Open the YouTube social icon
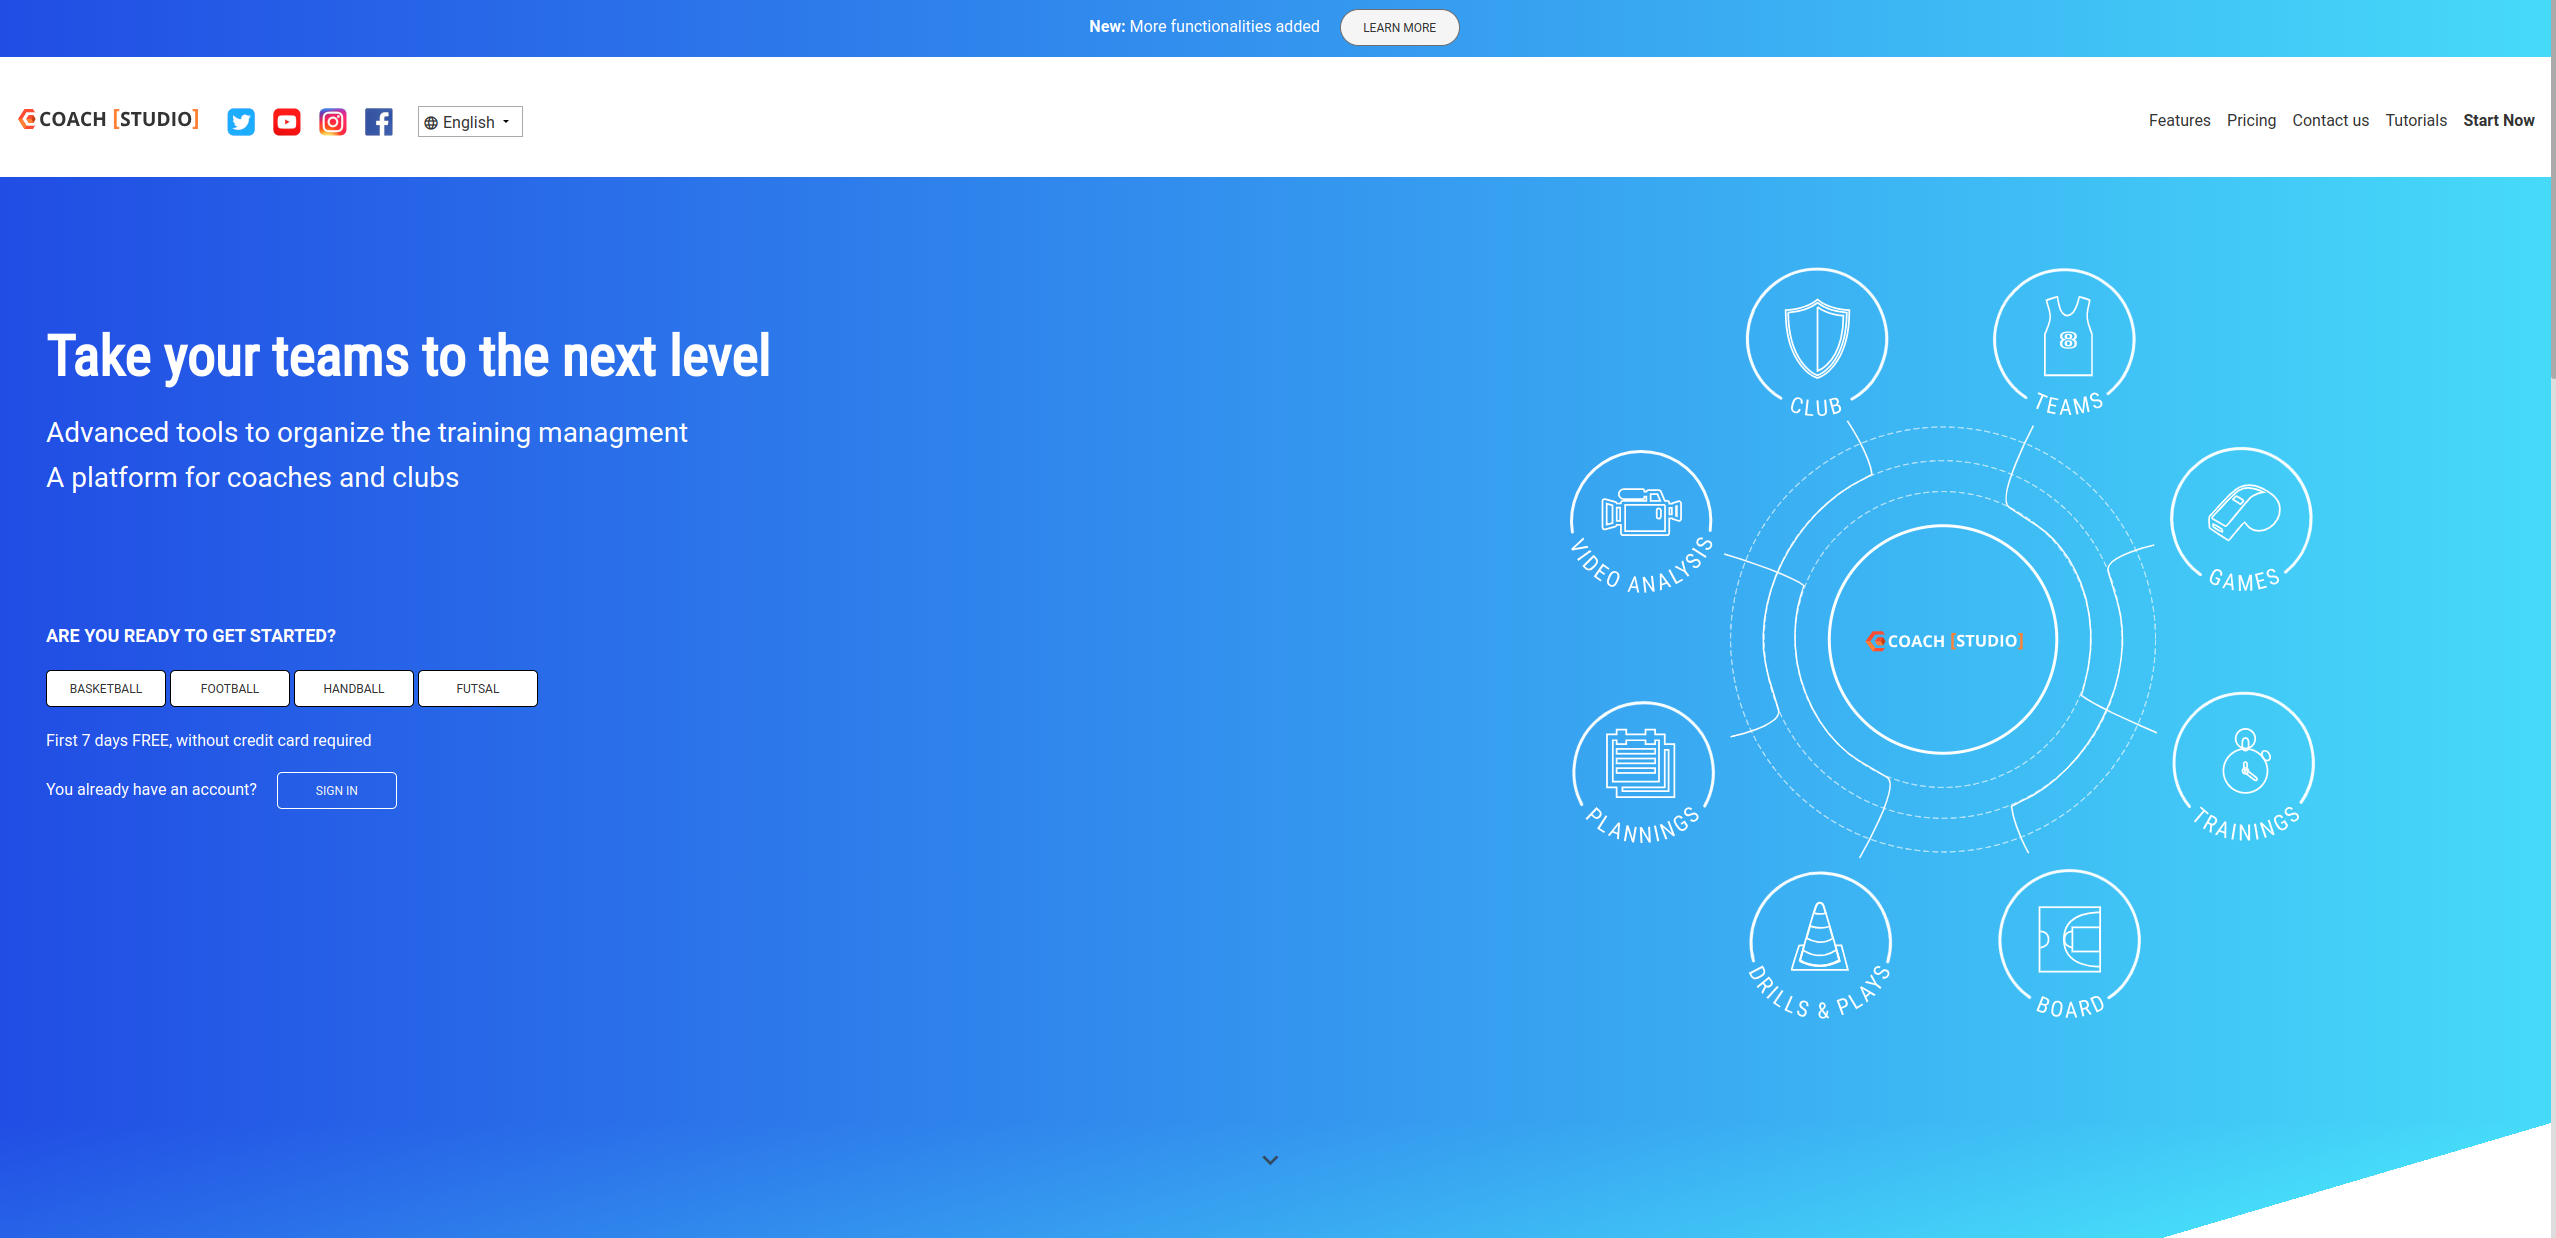Viewport: 2556px width, 1238px height. pos(287,122)
